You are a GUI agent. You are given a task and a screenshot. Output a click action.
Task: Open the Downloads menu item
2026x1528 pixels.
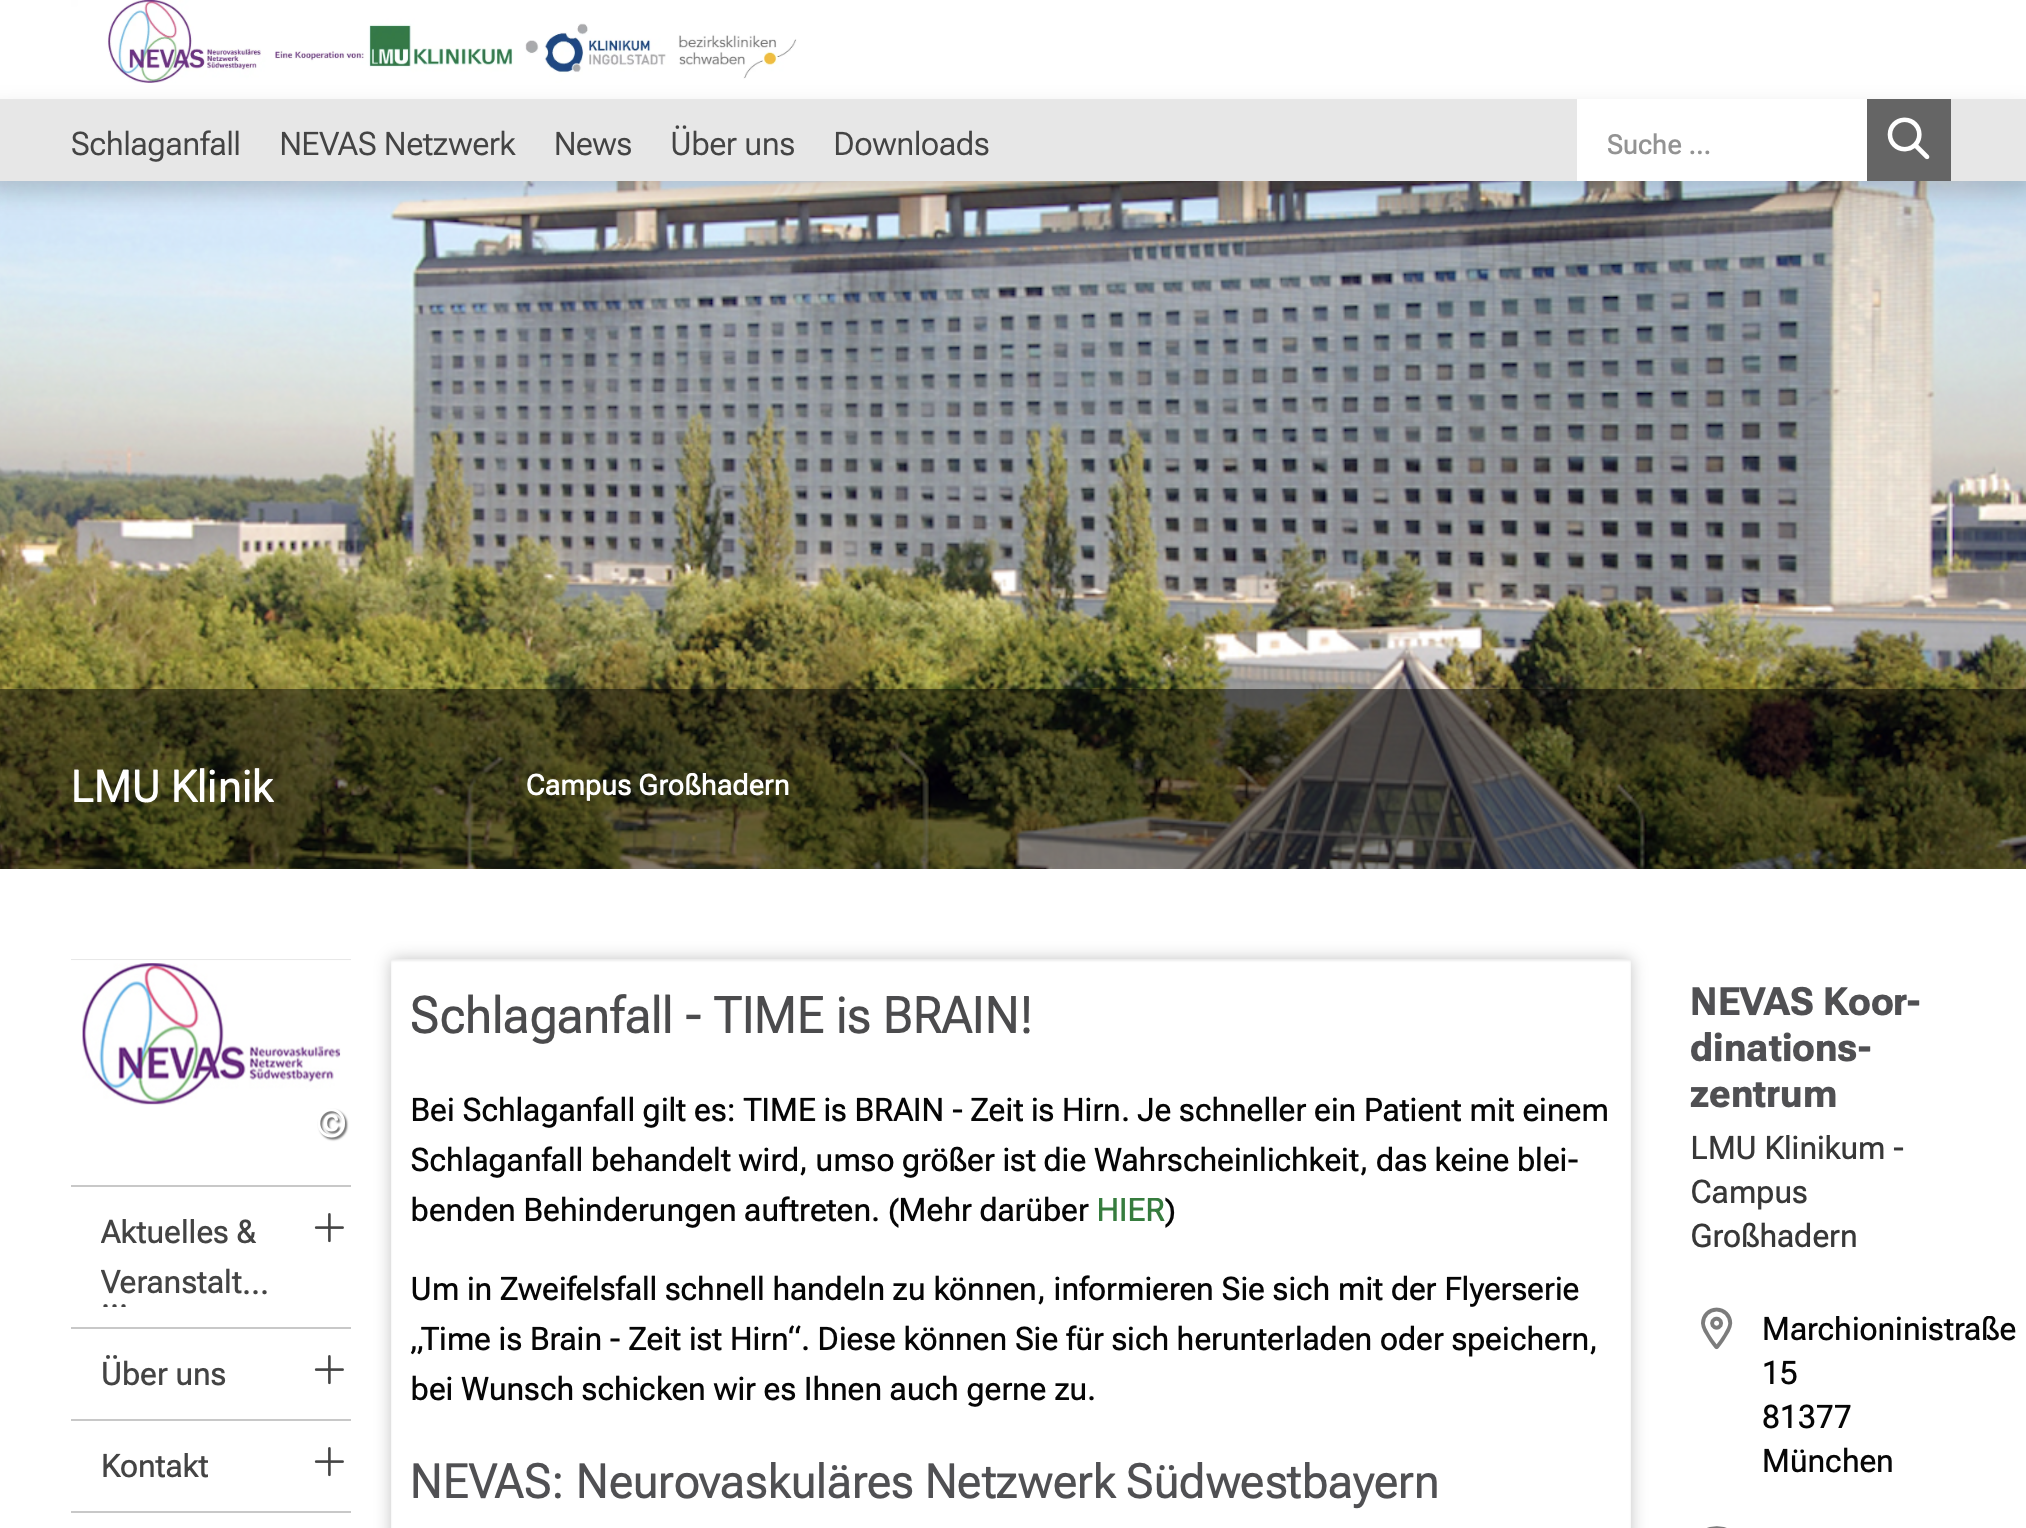911,144
